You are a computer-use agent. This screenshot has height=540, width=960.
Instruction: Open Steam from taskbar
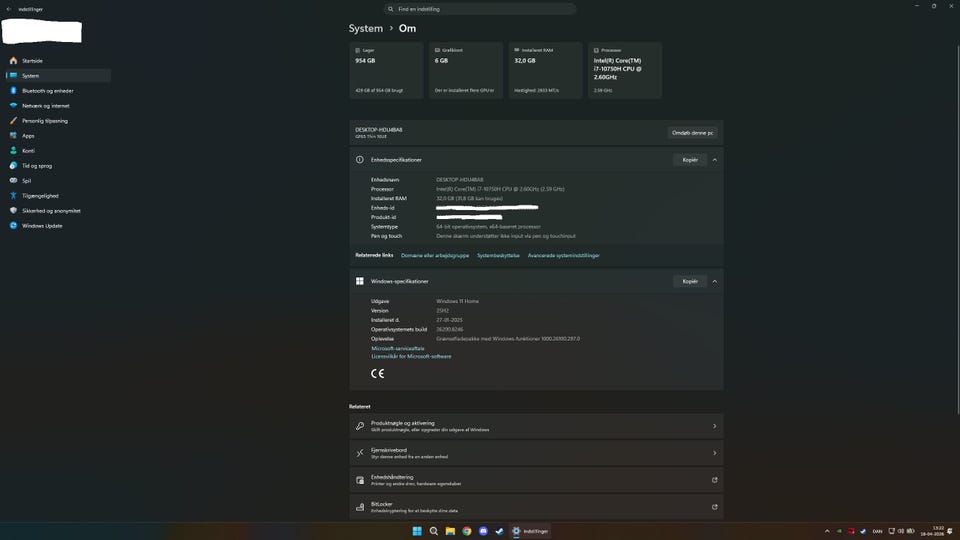coord(500,531)
